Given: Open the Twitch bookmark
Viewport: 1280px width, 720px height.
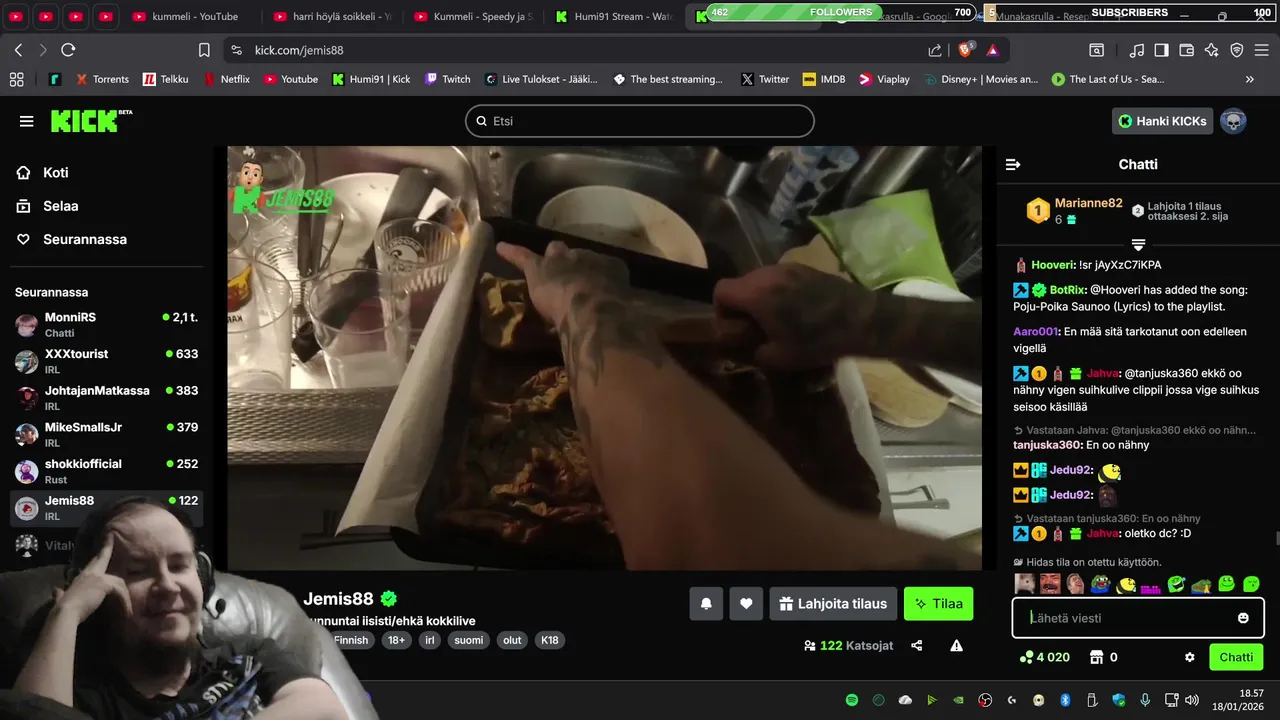Looking at the screenshot, I should (x=447, y=79).
